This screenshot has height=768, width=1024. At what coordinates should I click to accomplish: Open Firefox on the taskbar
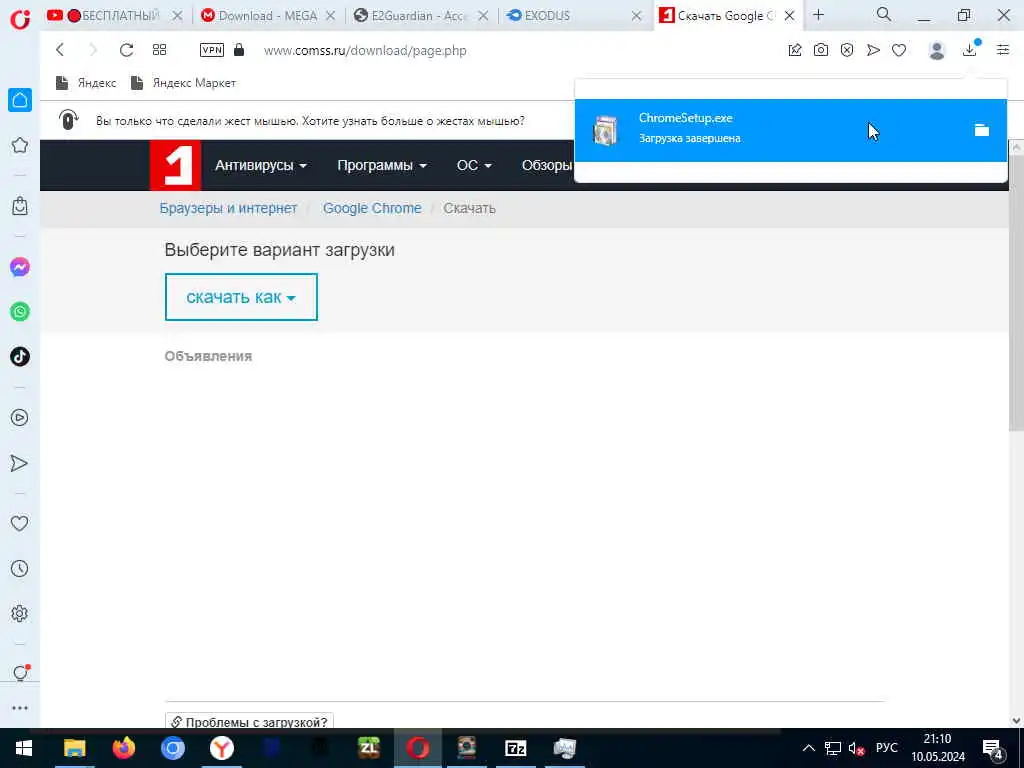click(x=123, y=748)
